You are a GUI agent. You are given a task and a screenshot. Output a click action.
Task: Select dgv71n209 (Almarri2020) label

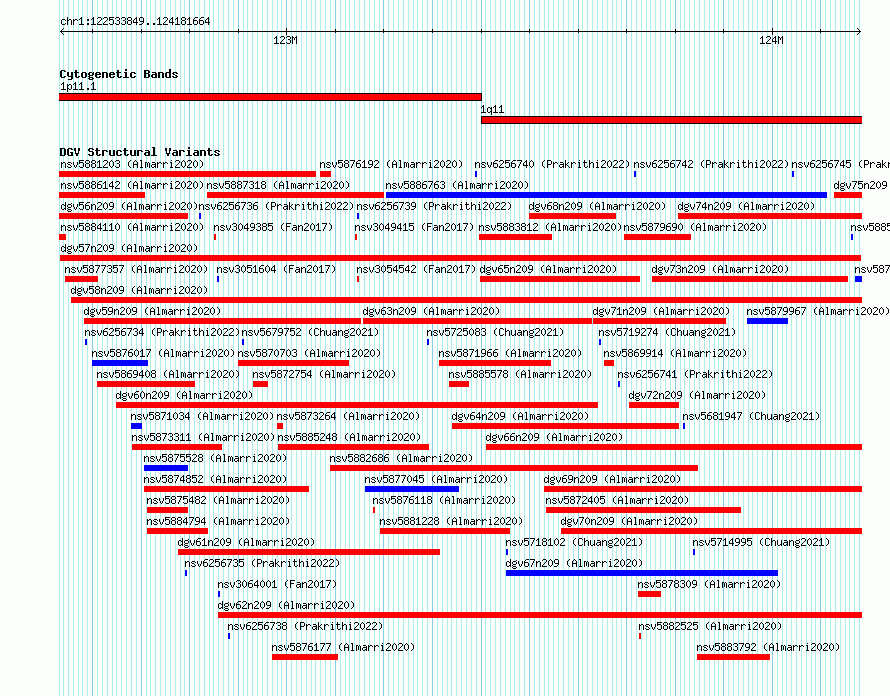click(661, 311)
